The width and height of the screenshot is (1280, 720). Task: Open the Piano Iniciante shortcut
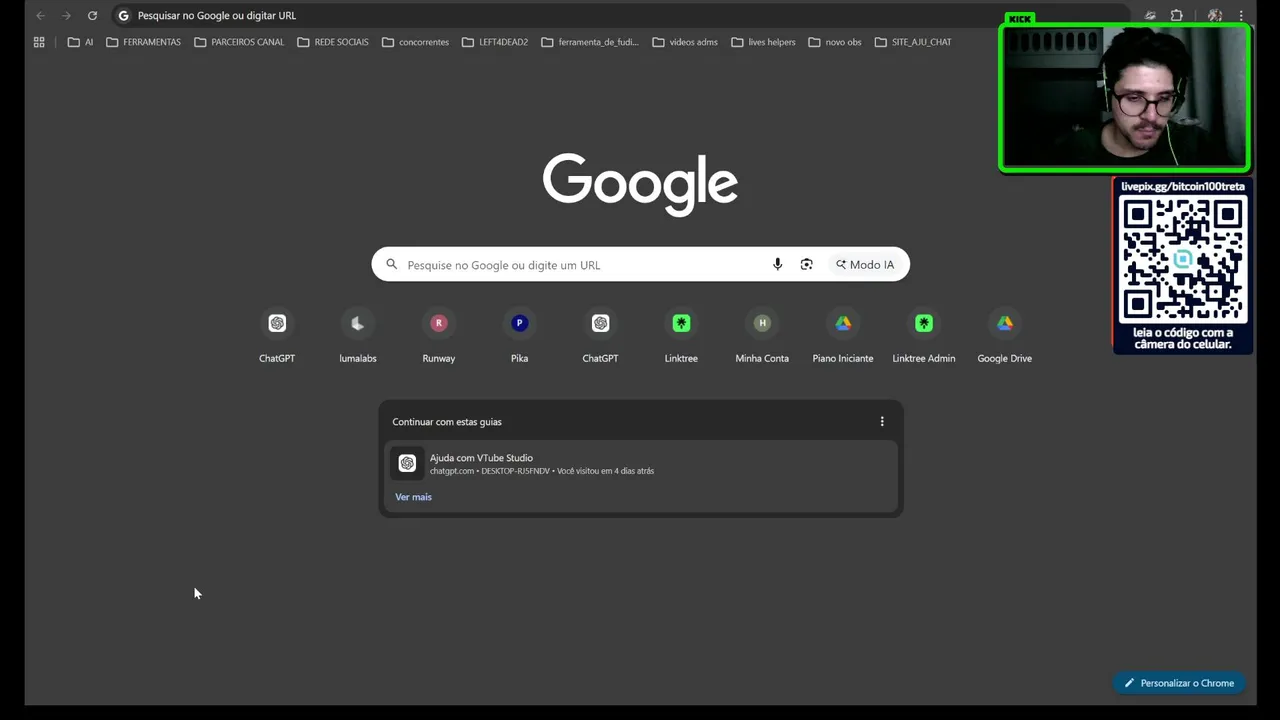843,336
